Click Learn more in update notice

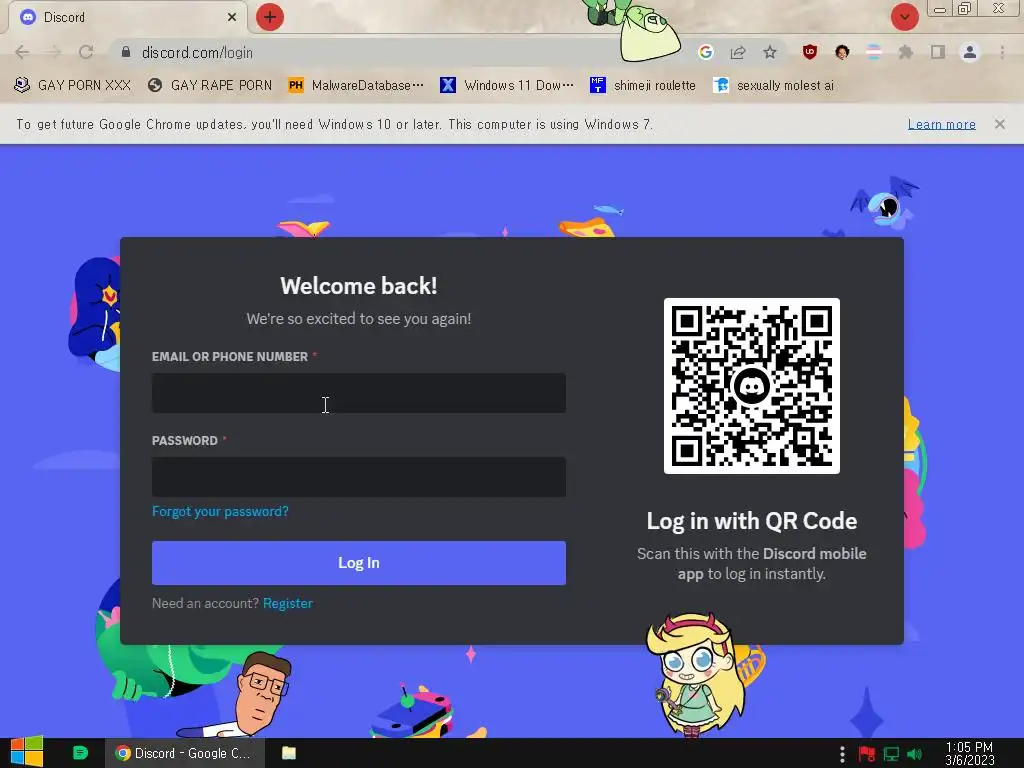click(941, 124)
